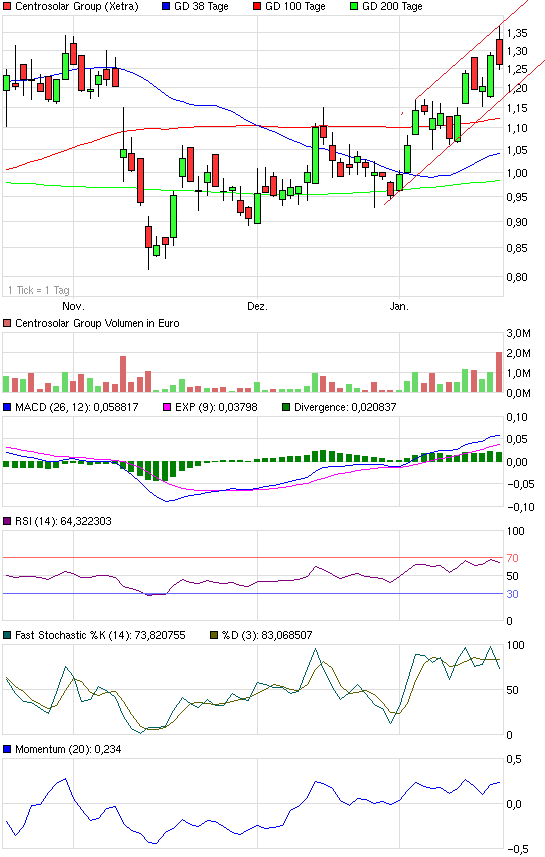This screenshot has width=545, height=857.
Task: Click the black Centrosolar Group legend swatch
Action: (x=7, y=7)
